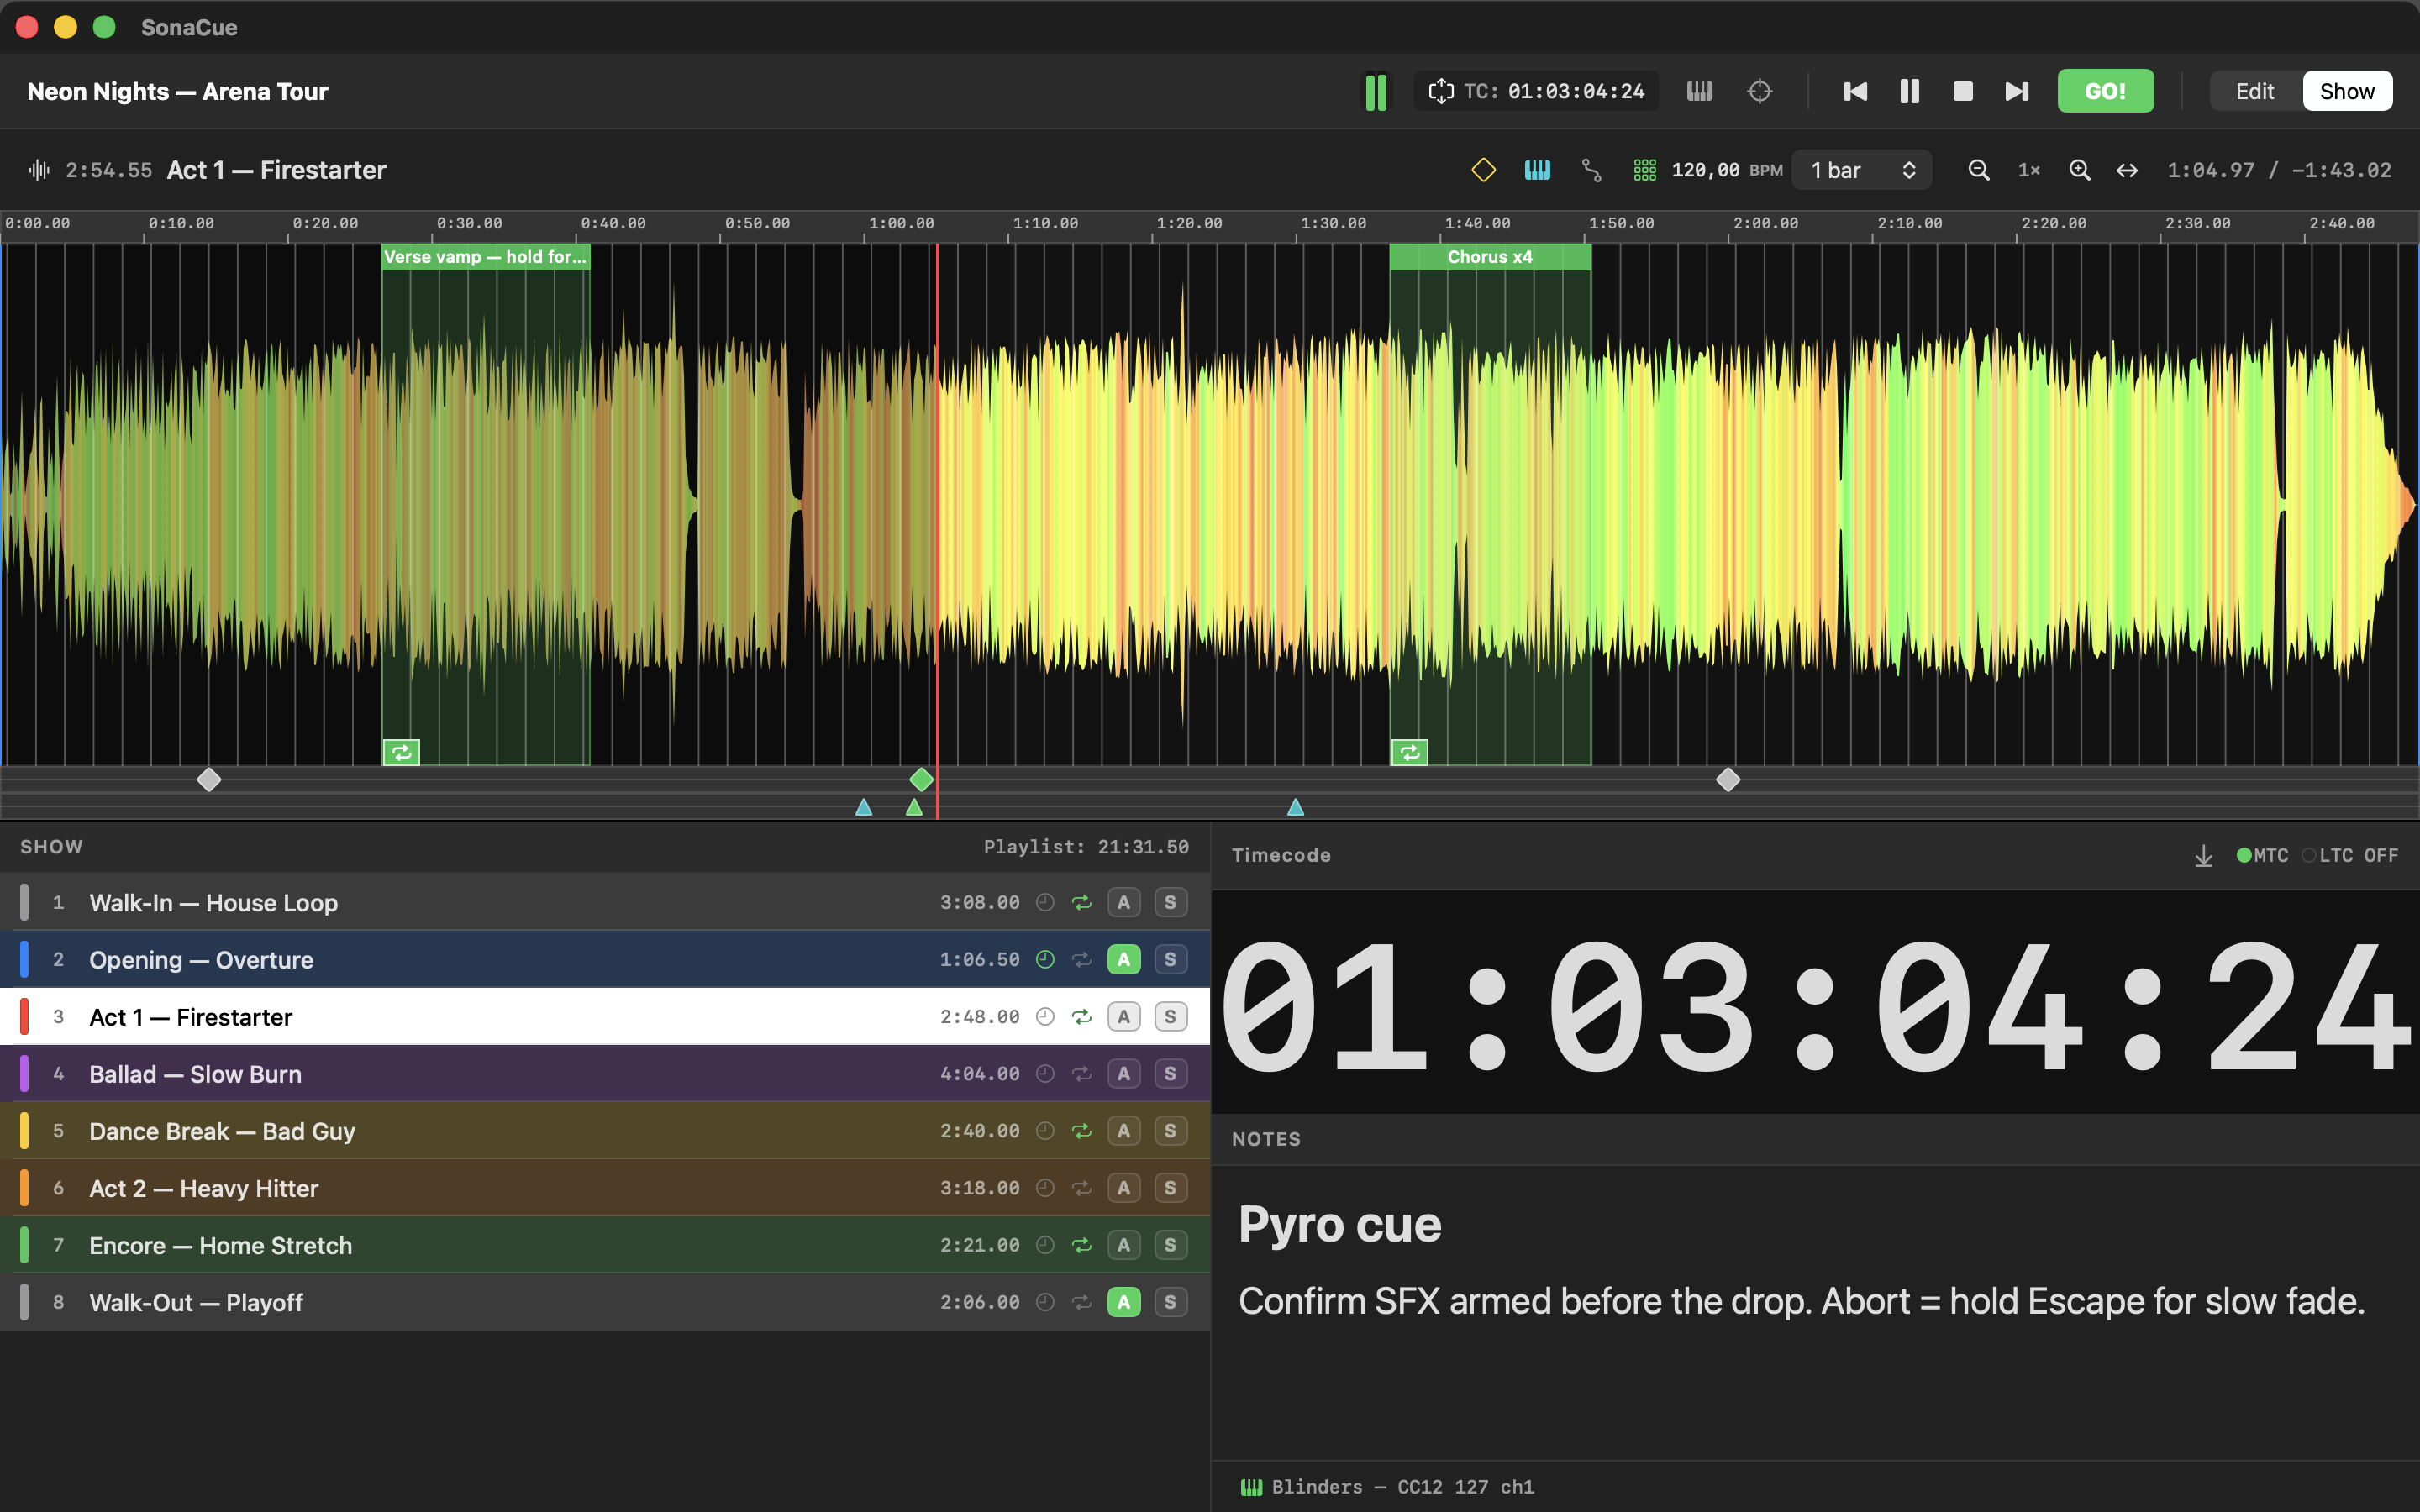Toggle S button on Act 1 — Firestarter
2420x1512 pixels.
pyautogui.click(x=1170, y=1016)
